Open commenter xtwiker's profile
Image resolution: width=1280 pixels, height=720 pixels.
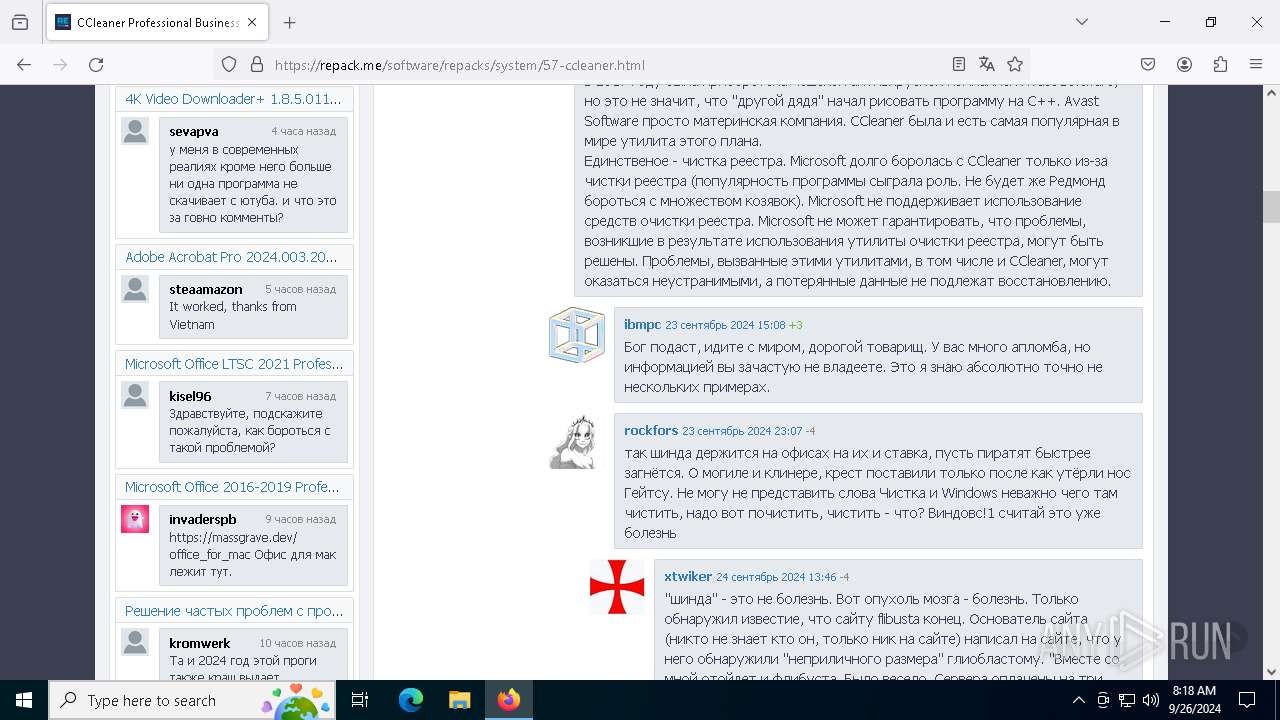[x=688, y=576]
